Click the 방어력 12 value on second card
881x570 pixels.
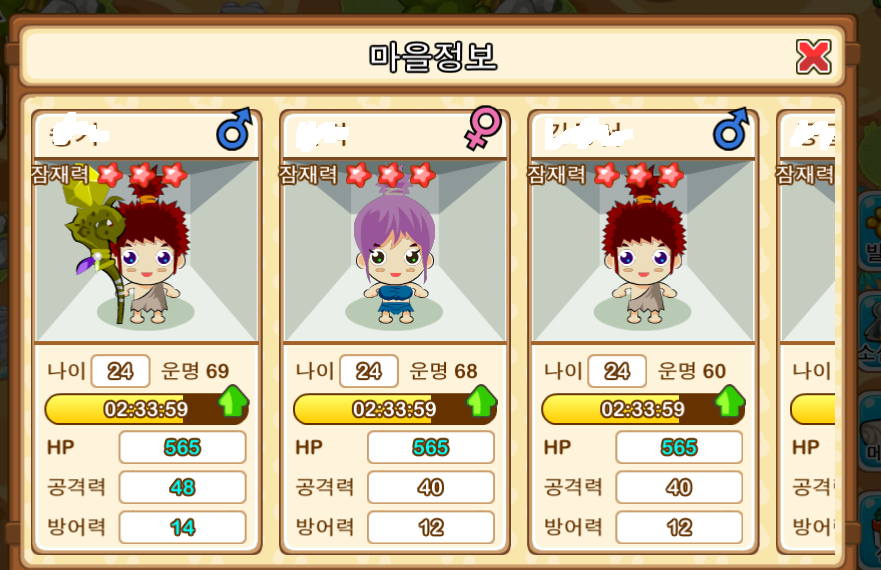click(431, 527)
